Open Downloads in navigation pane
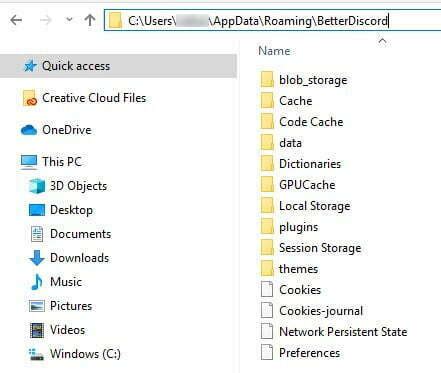Screen dimensions: 441x373 (x=80, y=258)
